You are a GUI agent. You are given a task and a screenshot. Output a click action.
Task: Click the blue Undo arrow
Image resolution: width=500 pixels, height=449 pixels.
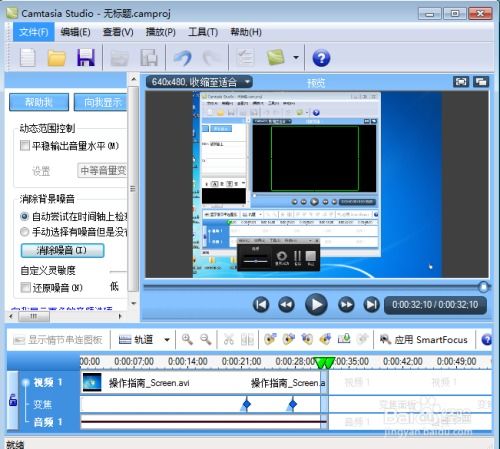(x=183, y=58)
